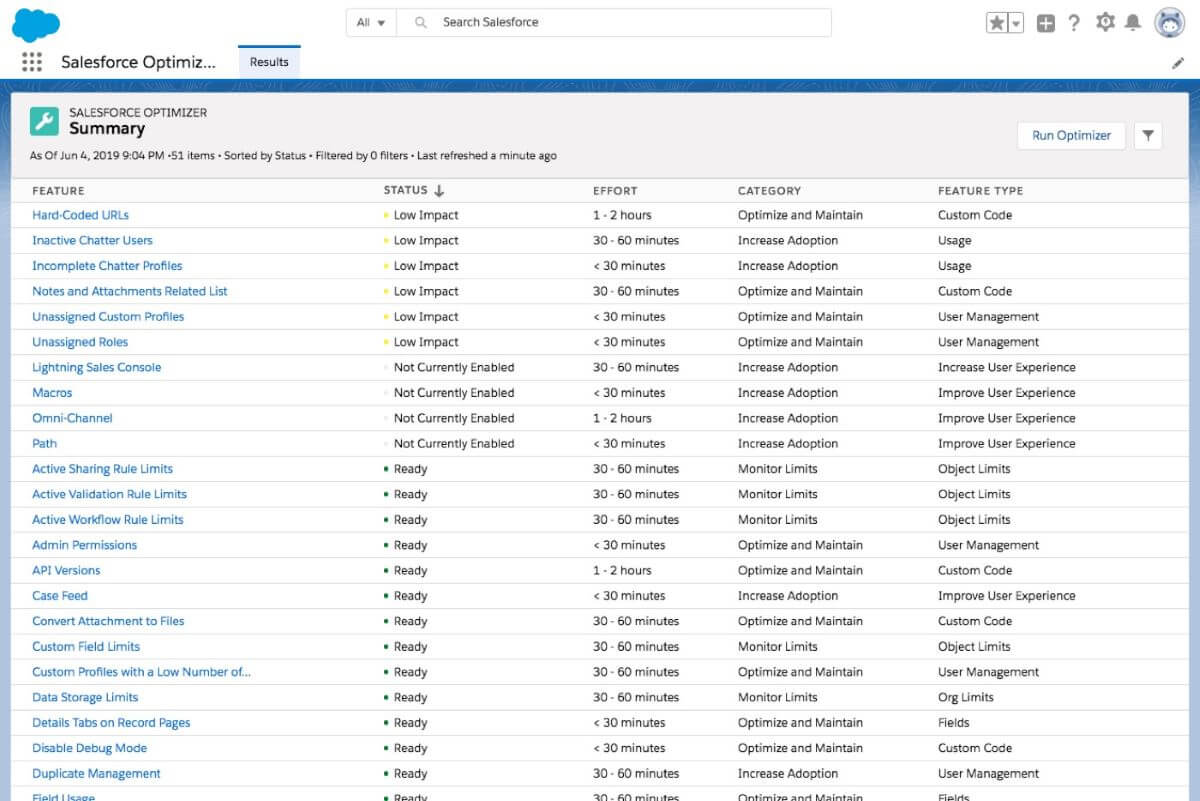View notifications with the bell icon
Image resolution: width=1200 pixels, height=801 pixels.
tap(1131, 22)
